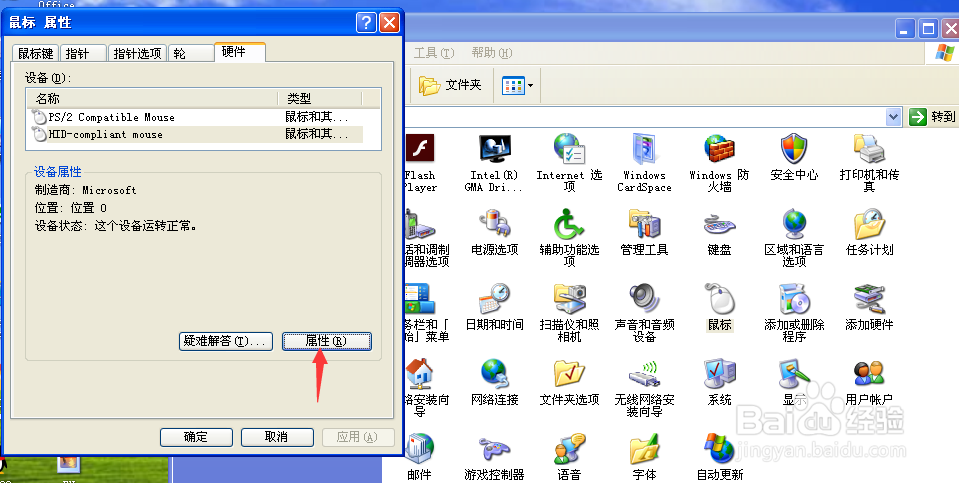959x483 pixels.
Task: Open 管理工具 icon
Action: (x=644, y=224)
